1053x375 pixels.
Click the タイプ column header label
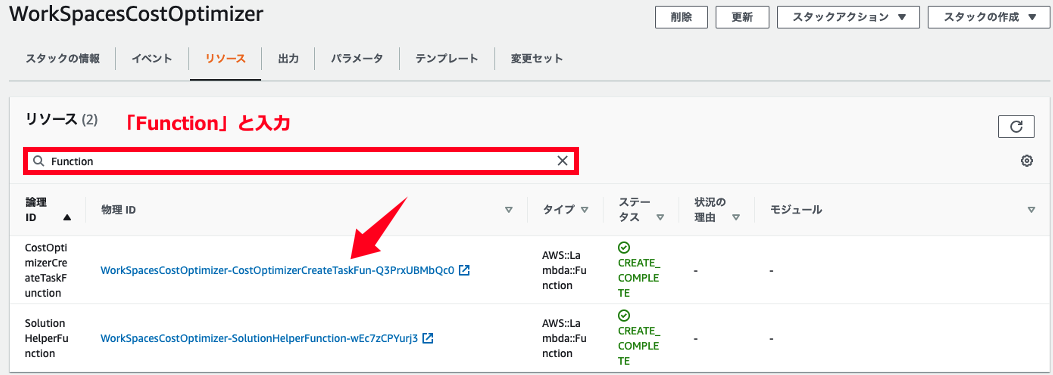click(559, 210)
